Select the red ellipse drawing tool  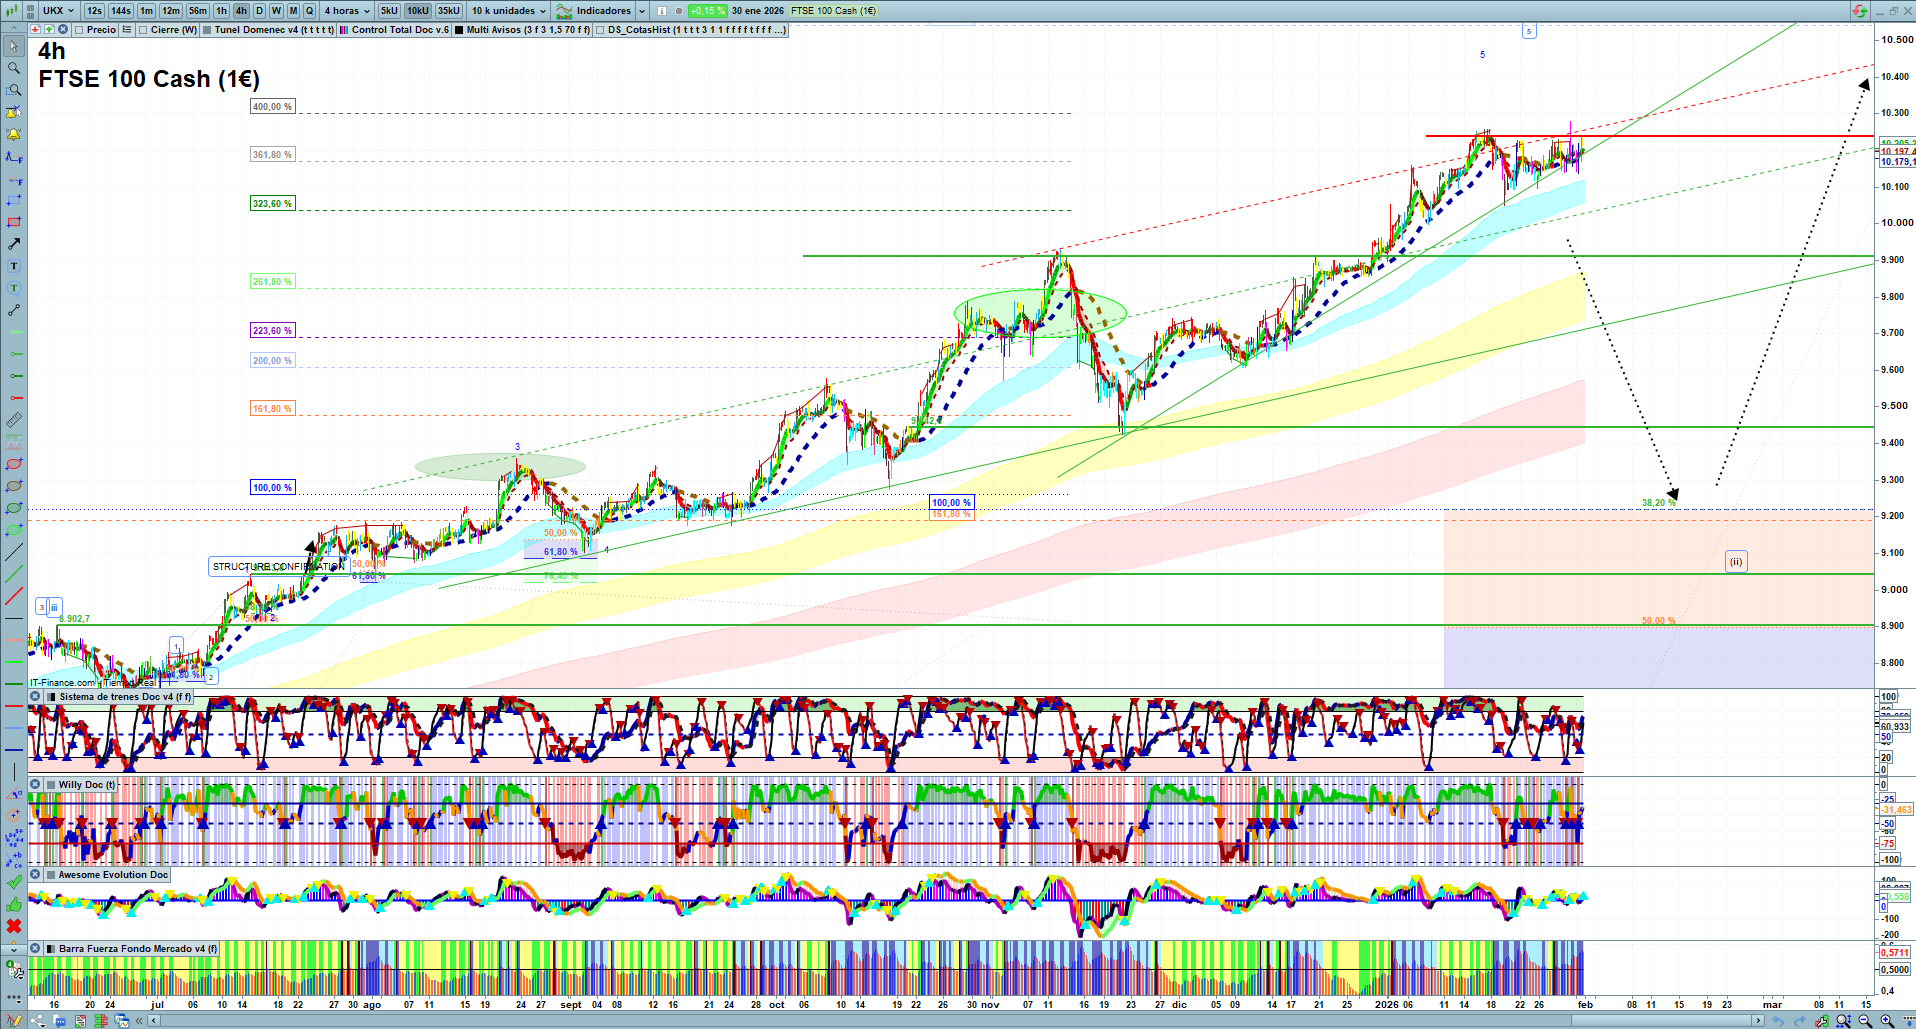14,464
